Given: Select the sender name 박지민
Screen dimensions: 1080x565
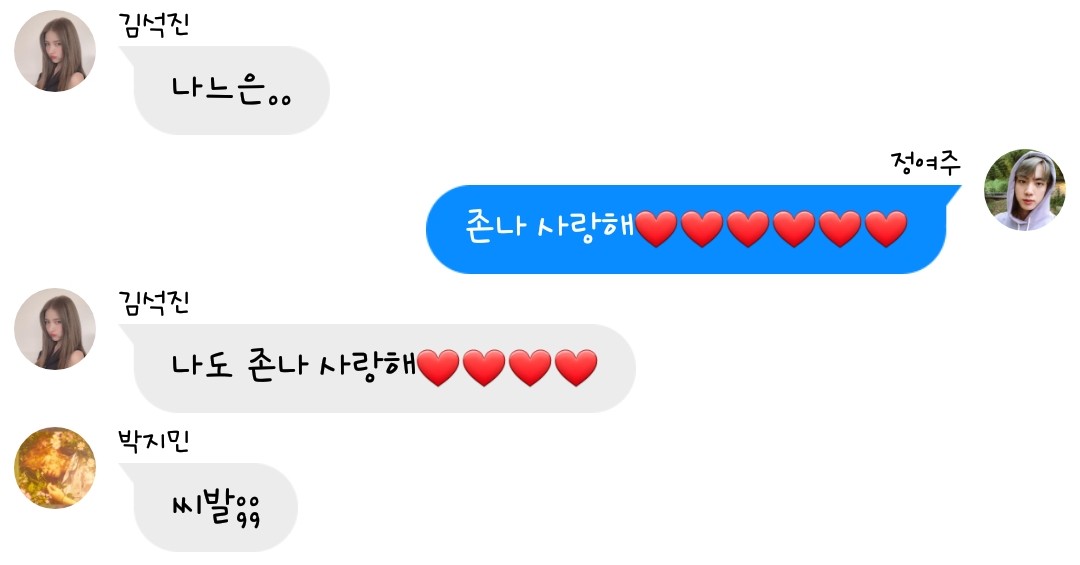Looking at the screenshot, I should [x=154, y=441].
